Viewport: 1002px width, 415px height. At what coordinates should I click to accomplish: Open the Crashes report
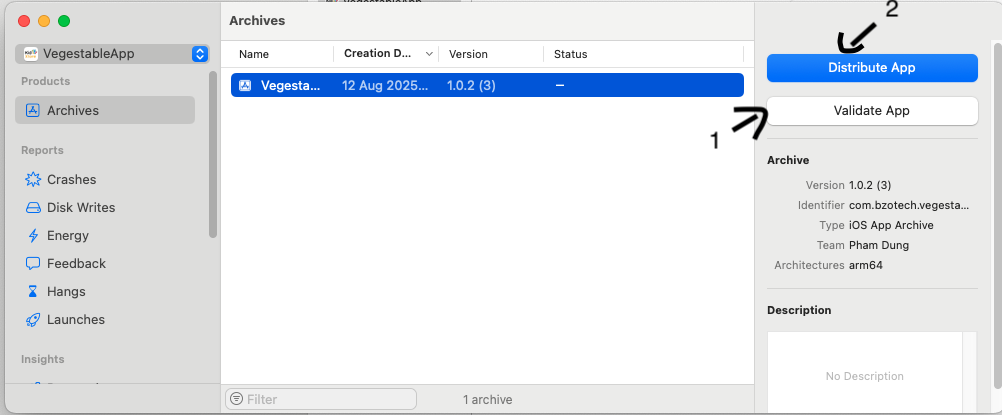coord(72,179)
